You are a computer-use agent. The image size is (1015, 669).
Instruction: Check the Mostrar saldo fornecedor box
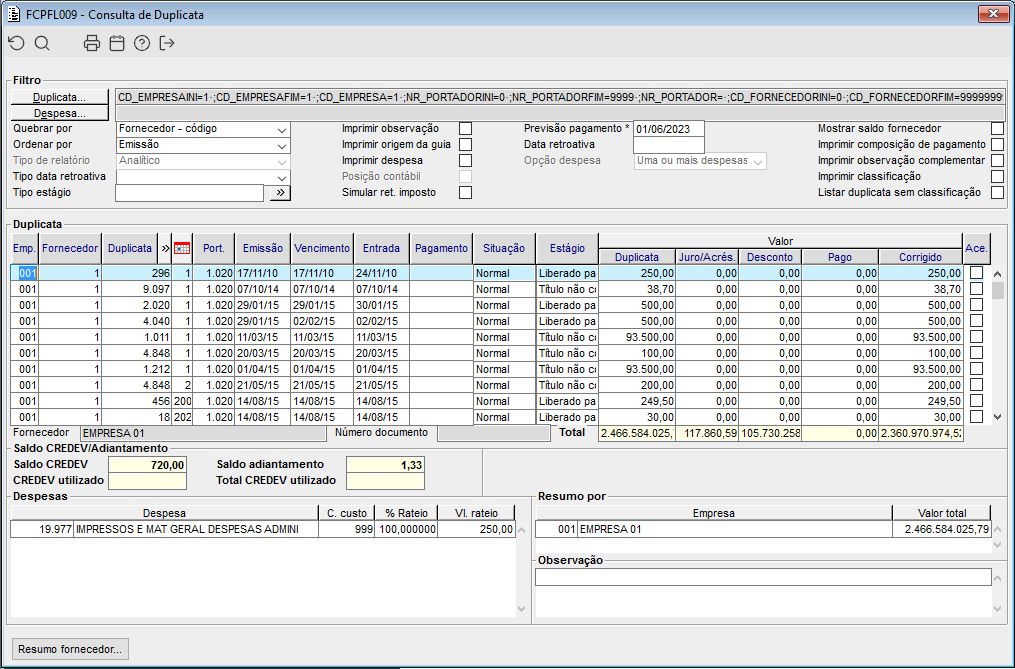point(997,129)
